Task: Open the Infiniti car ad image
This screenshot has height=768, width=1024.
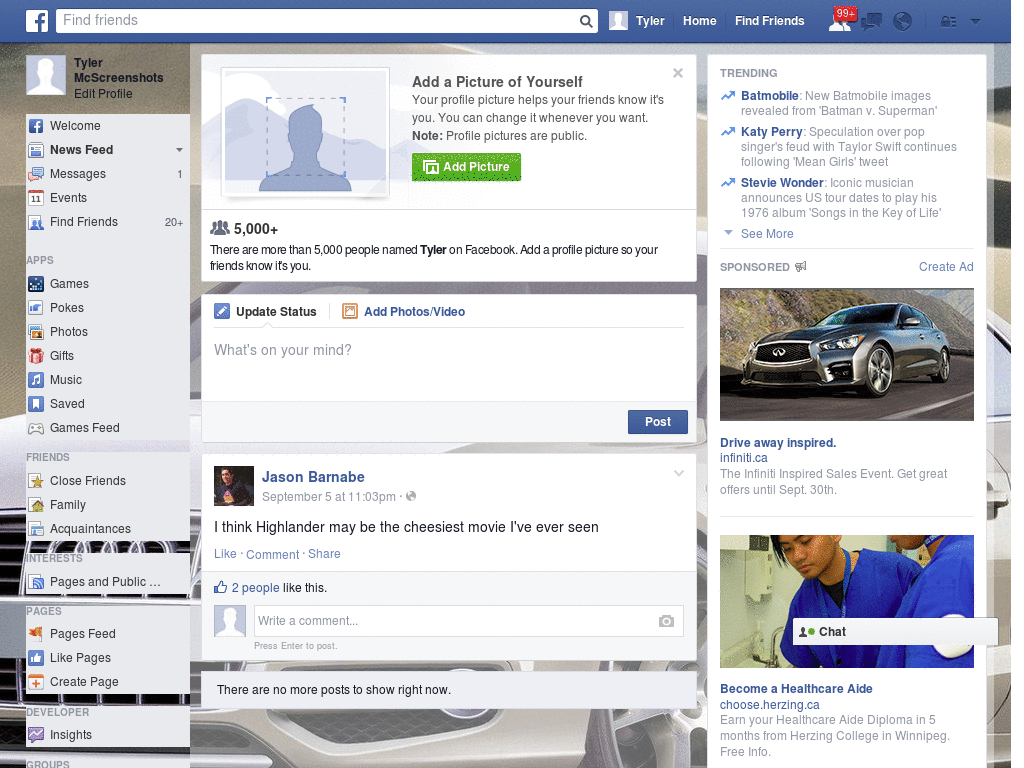Action: pyautogui.click(x=846, y=355)
